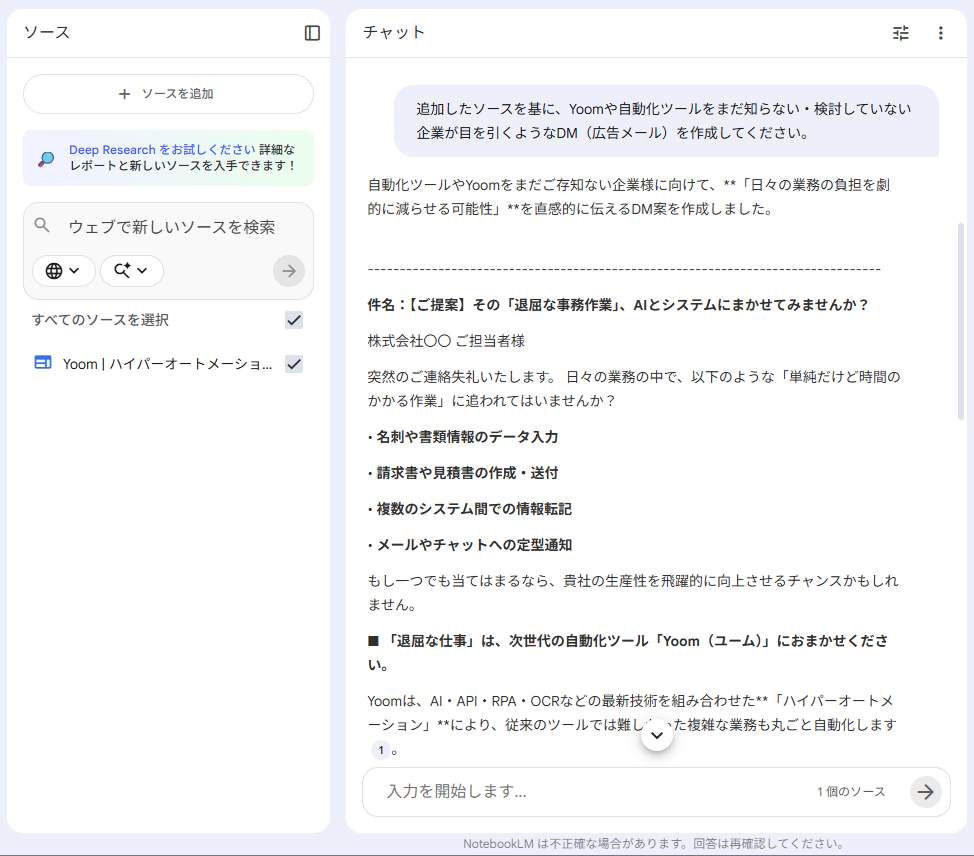Open the chat three-dot more menu

pos(940,33)
